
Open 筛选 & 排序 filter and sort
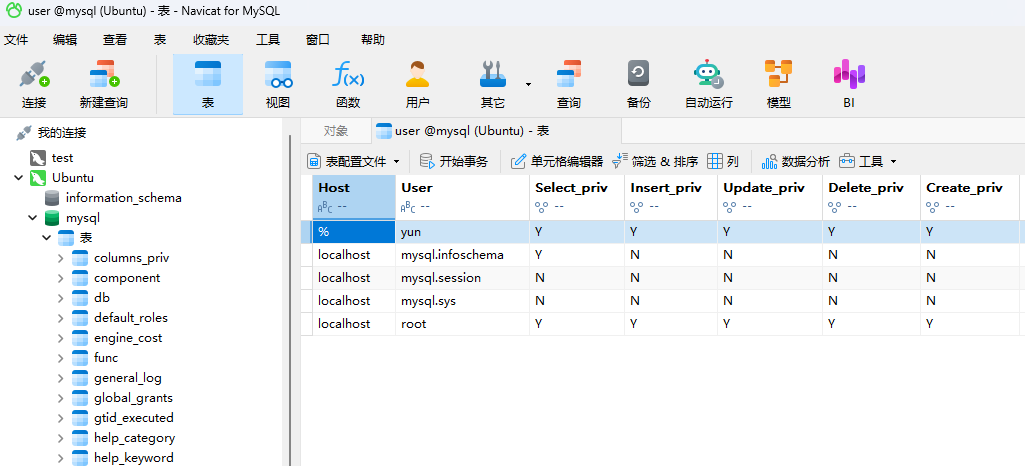click(x=655, y=161)
